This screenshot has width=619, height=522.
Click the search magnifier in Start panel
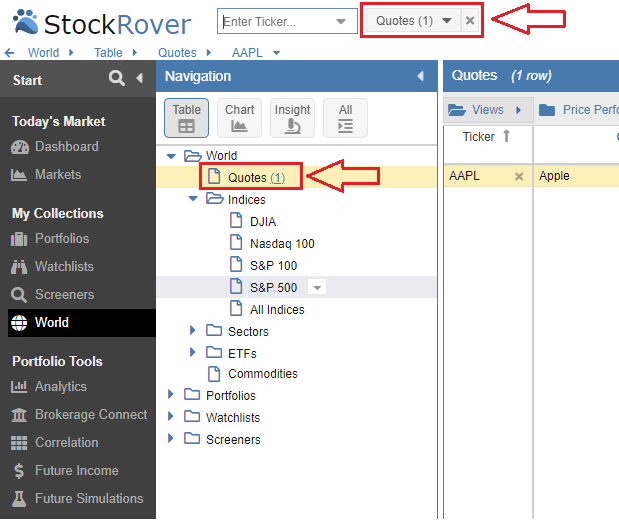(x=117, y=79)
